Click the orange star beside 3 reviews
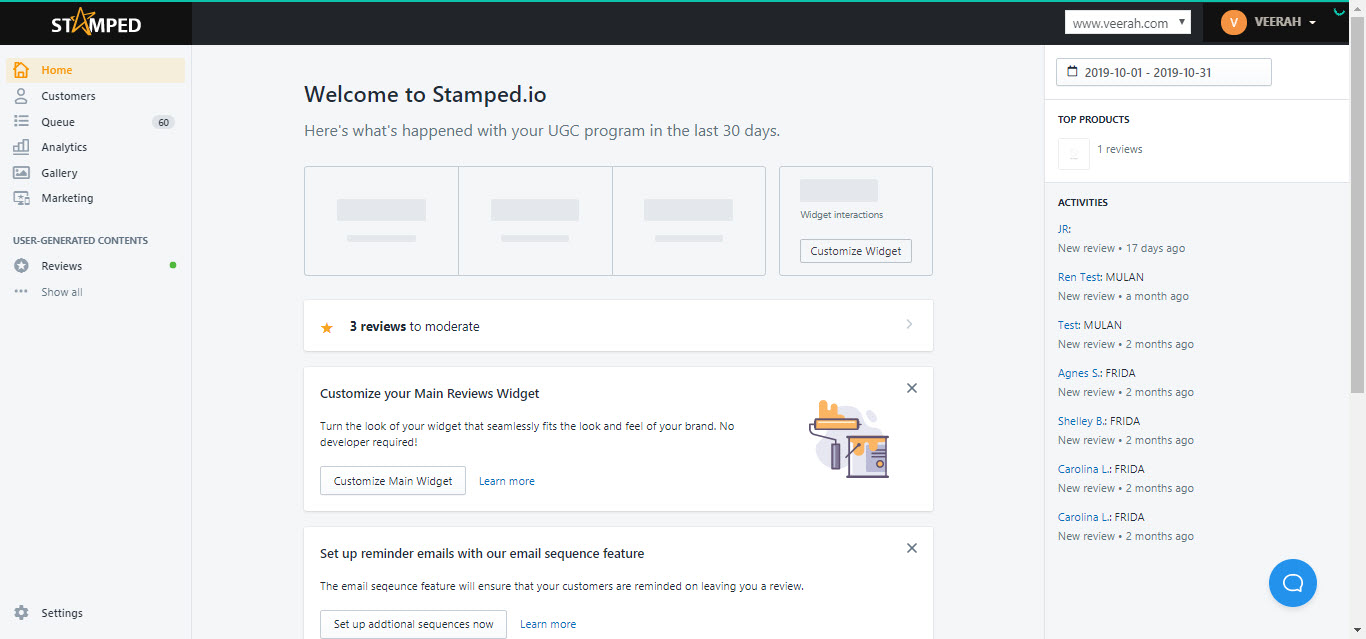This screenshot has width=1366, height=639. [327, 327]
